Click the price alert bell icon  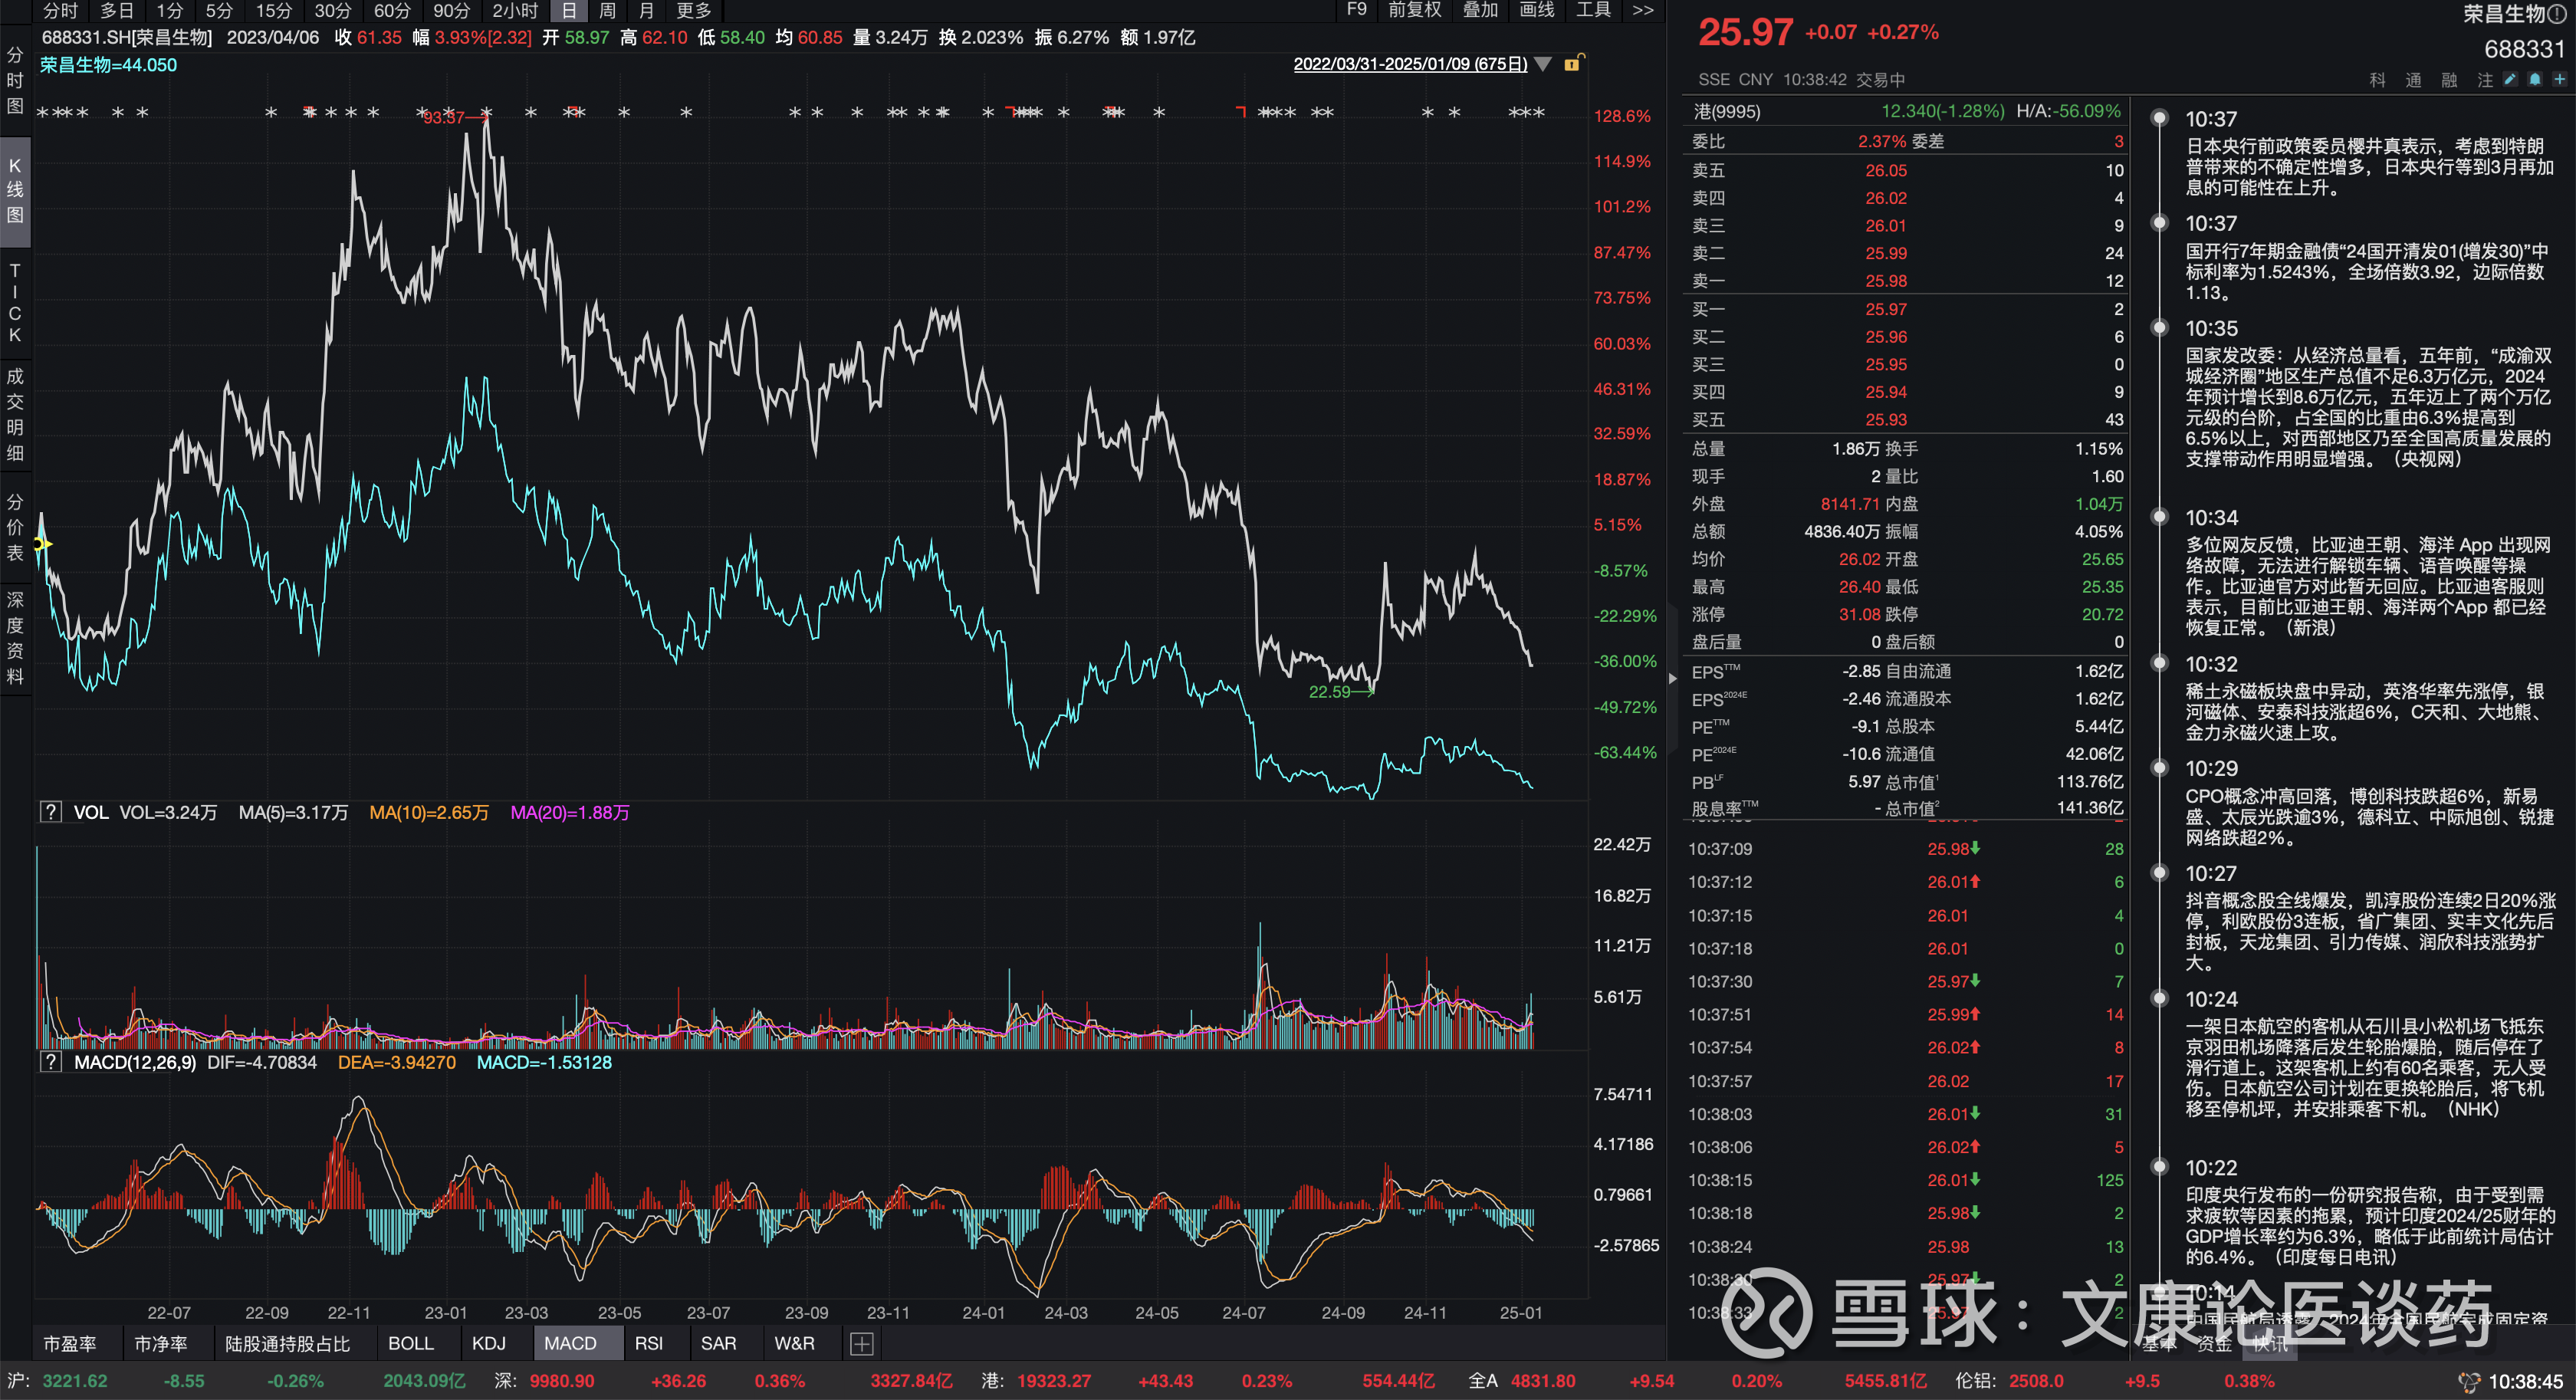point(2535,80)
